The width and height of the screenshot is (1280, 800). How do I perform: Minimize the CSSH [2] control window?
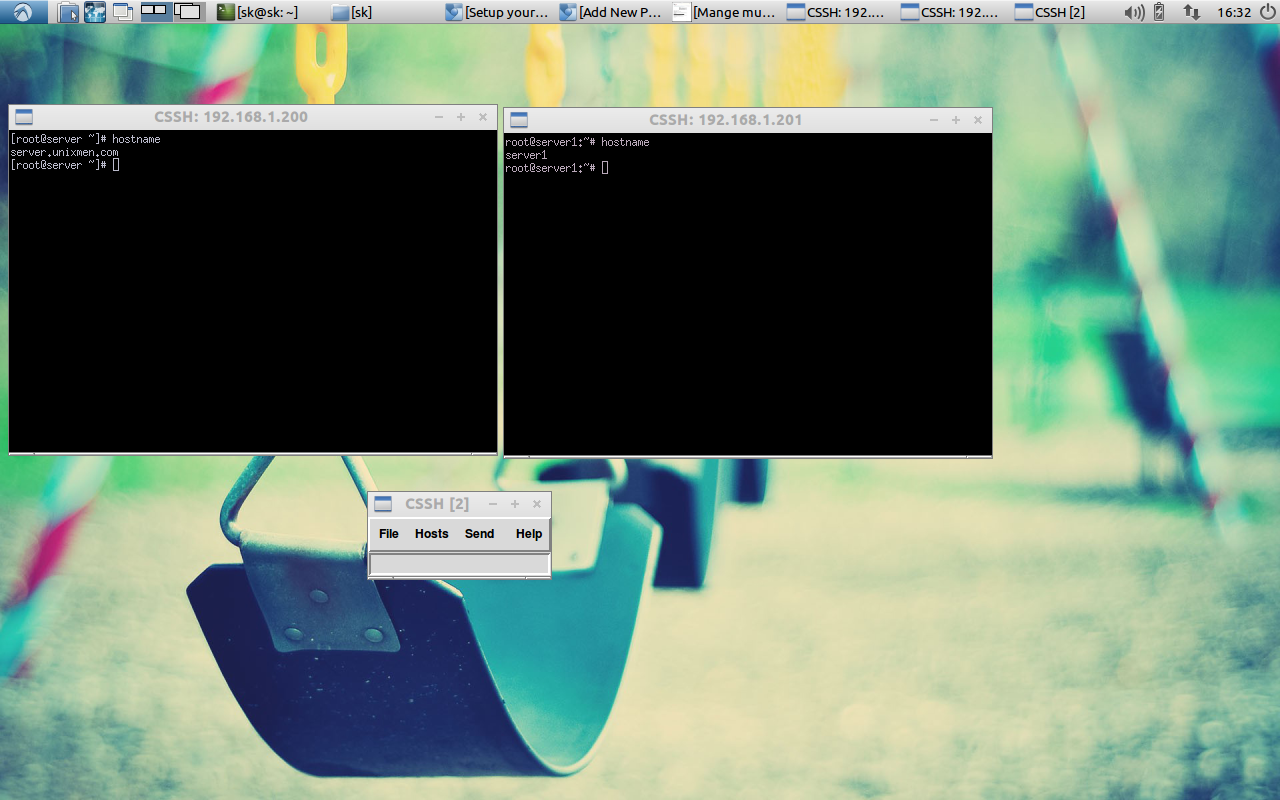493,504
